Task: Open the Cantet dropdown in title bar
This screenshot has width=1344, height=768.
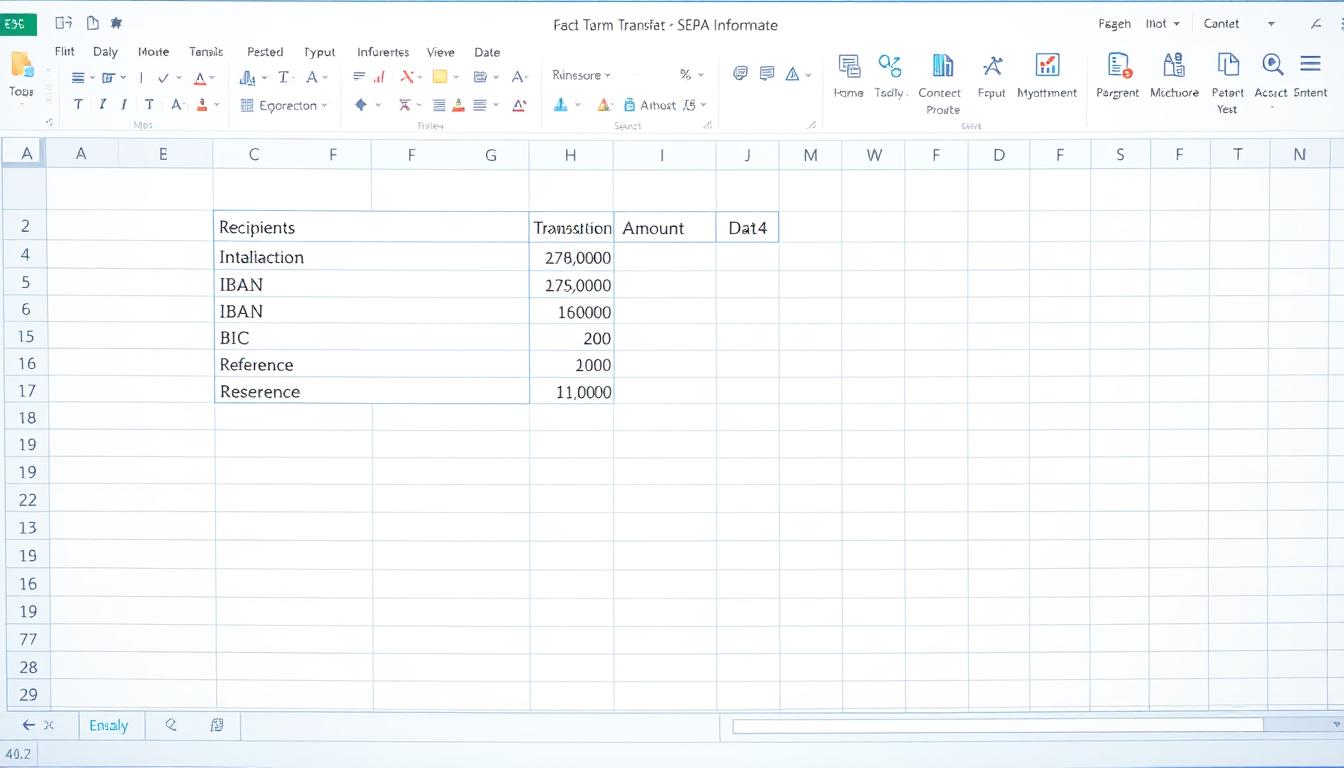Action: click(x=1239, y=23)
